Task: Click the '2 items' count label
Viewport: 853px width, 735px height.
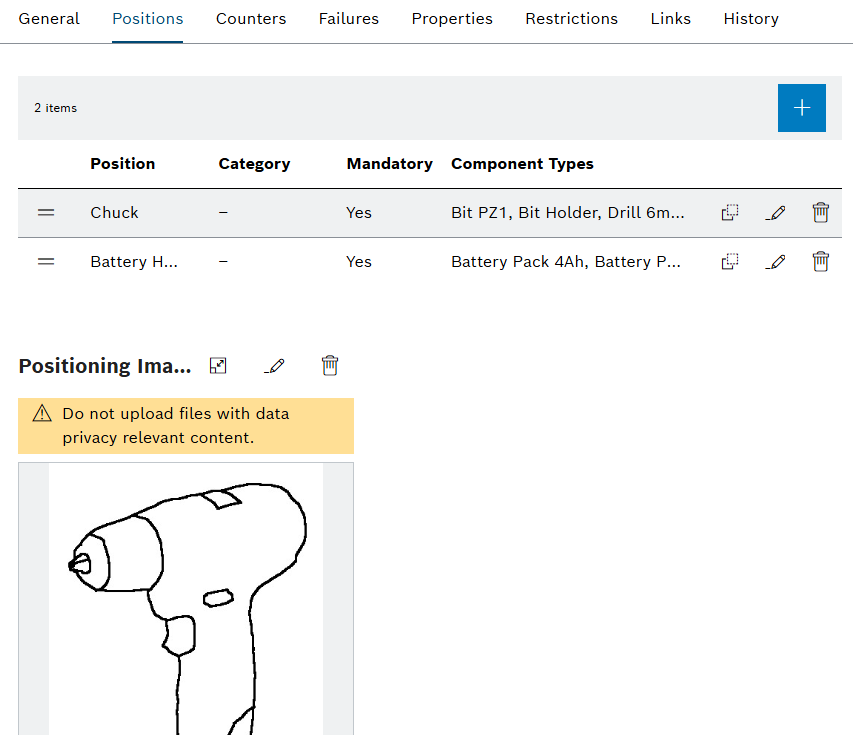Action: pyautogui.click(x=55, y=108)
